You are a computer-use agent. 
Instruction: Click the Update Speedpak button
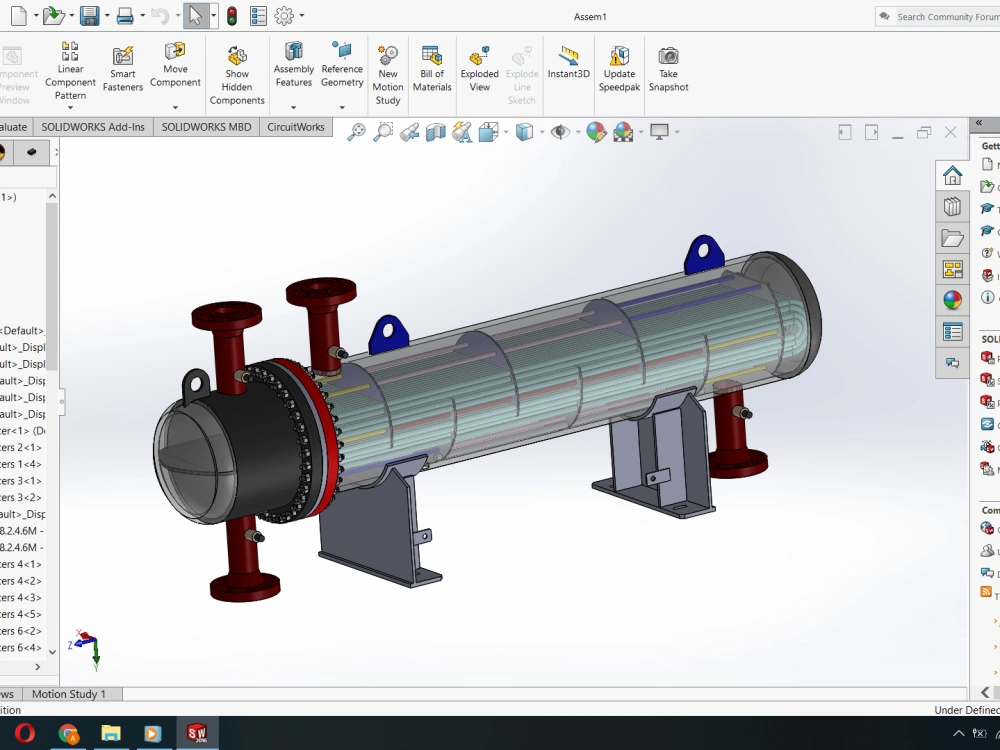(x=619, y=70)
